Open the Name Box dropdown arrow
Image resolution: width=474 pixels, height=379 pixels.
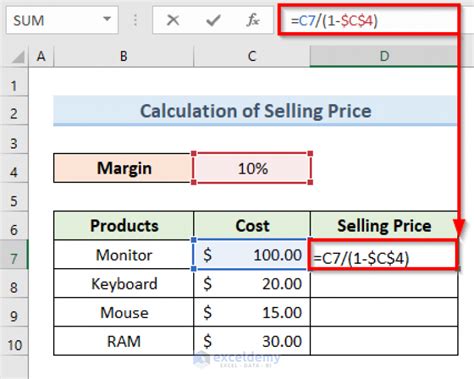point(107,19)
